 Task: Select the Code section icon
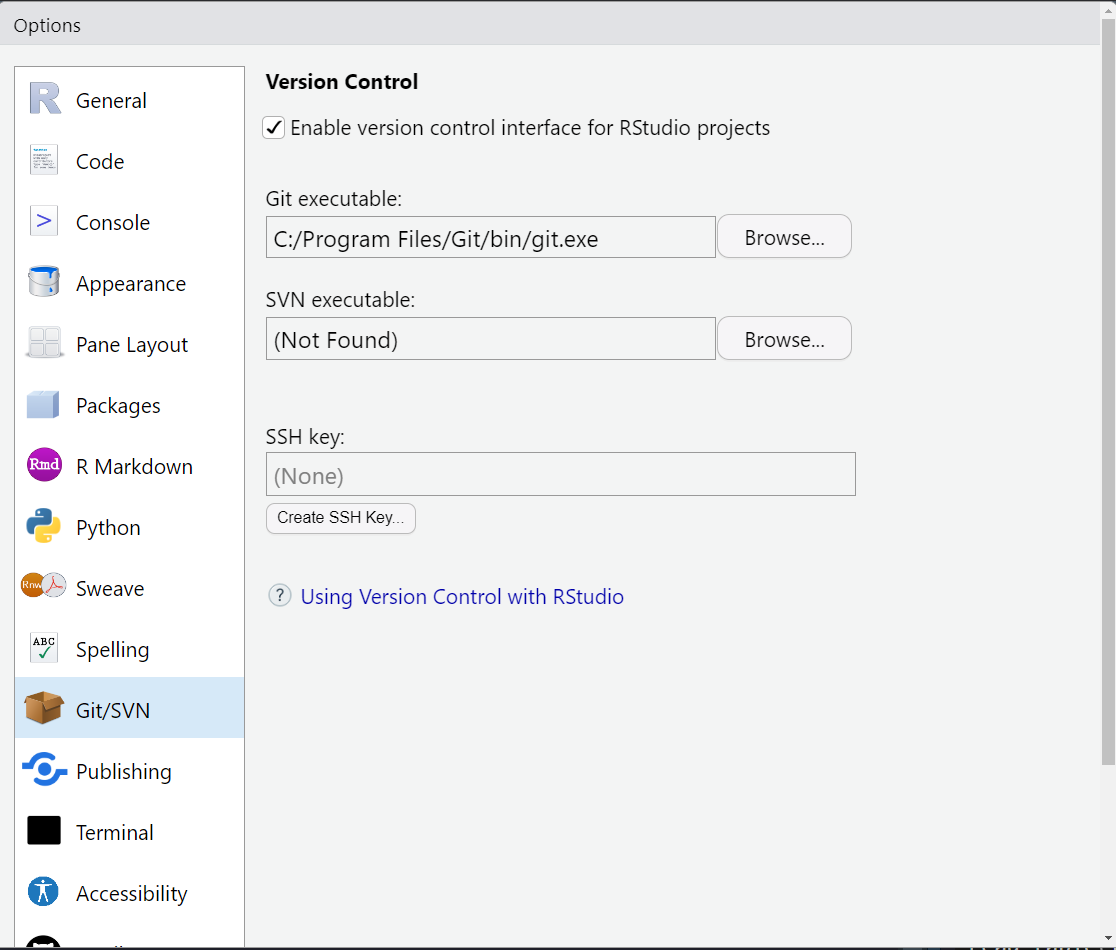(45, 161)
